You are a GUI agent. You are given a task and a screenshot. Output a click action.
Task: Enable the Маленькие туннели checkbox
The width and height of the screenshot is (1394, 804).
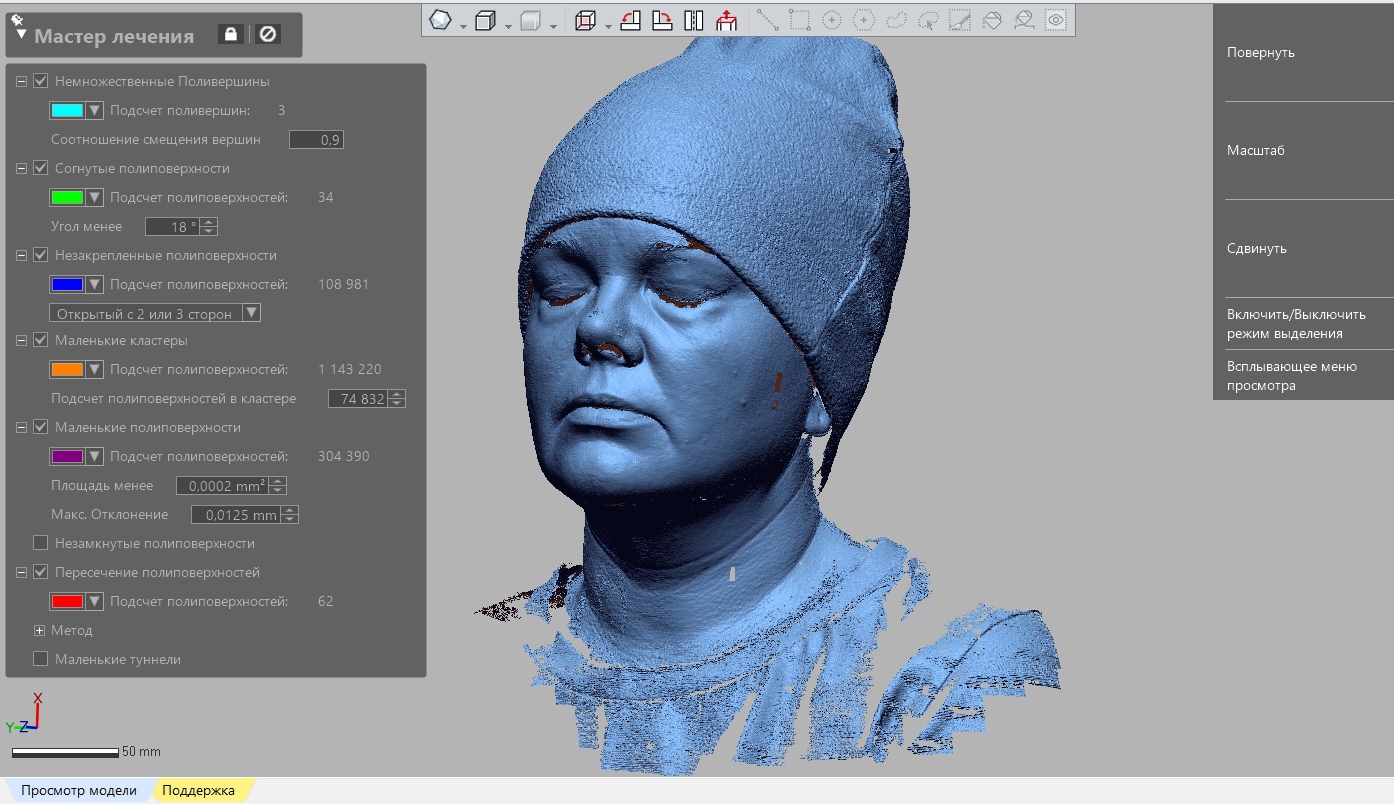pyautogui.click(x=41, y=658)
